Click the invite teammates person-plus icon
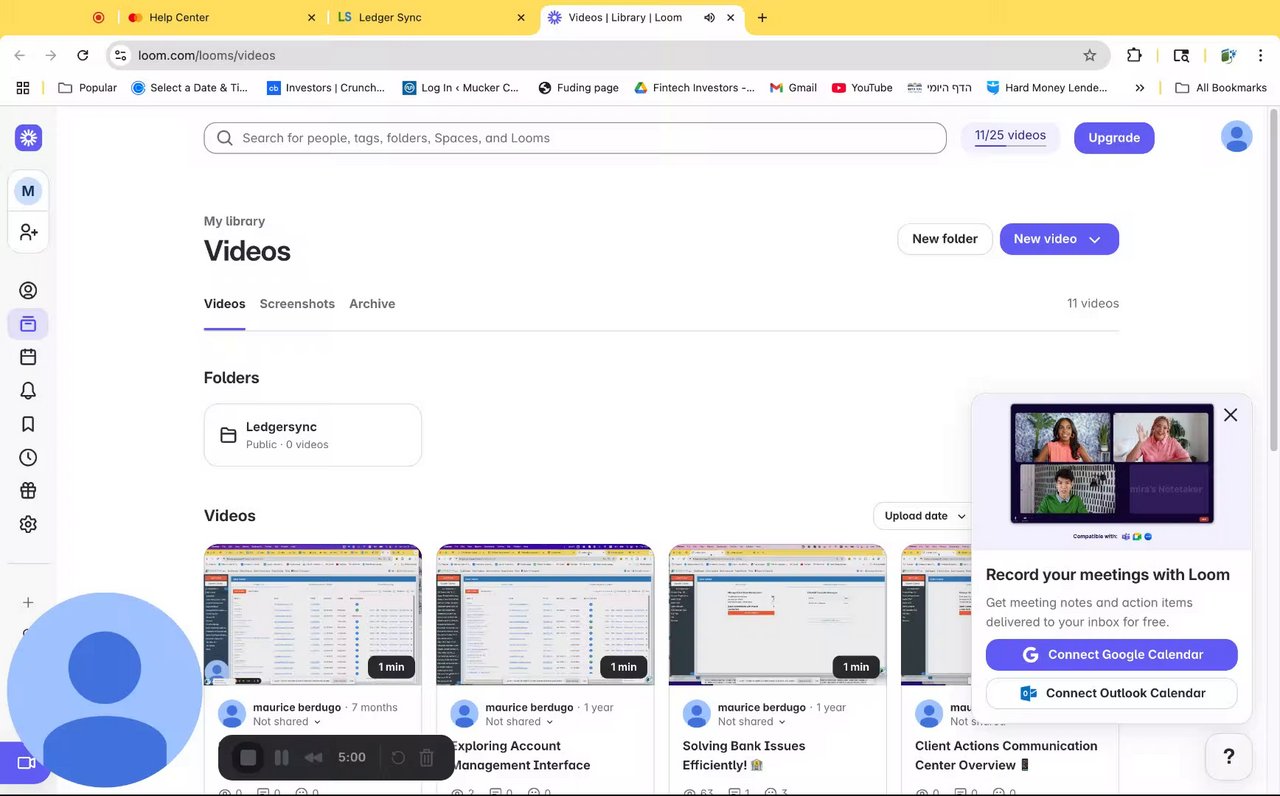The image size is (1280, 796). click(28, 232)
